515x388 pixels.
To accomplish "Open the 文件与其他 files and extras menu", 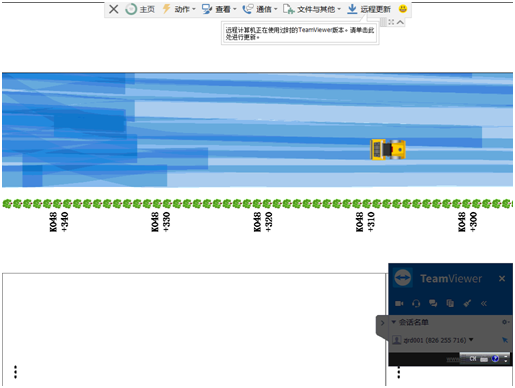I will click(x=312, y=9).
